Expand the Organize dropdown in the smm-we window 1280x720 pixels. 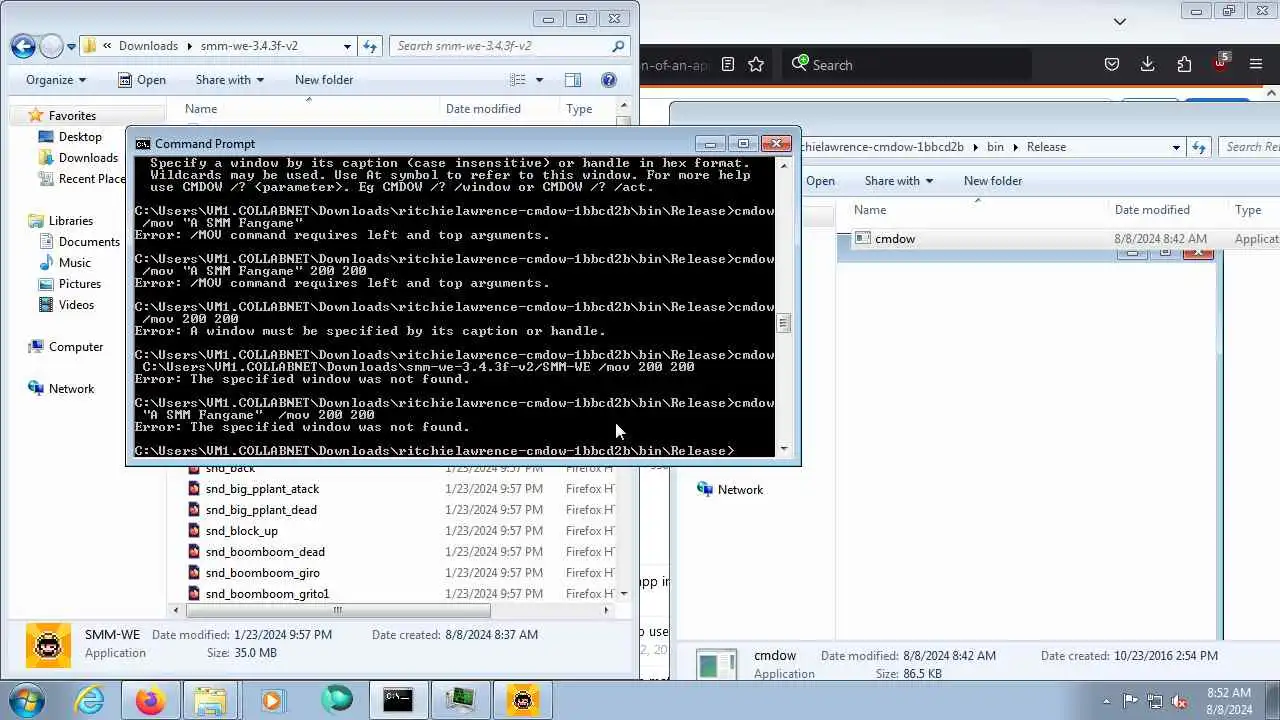[56, 80]
